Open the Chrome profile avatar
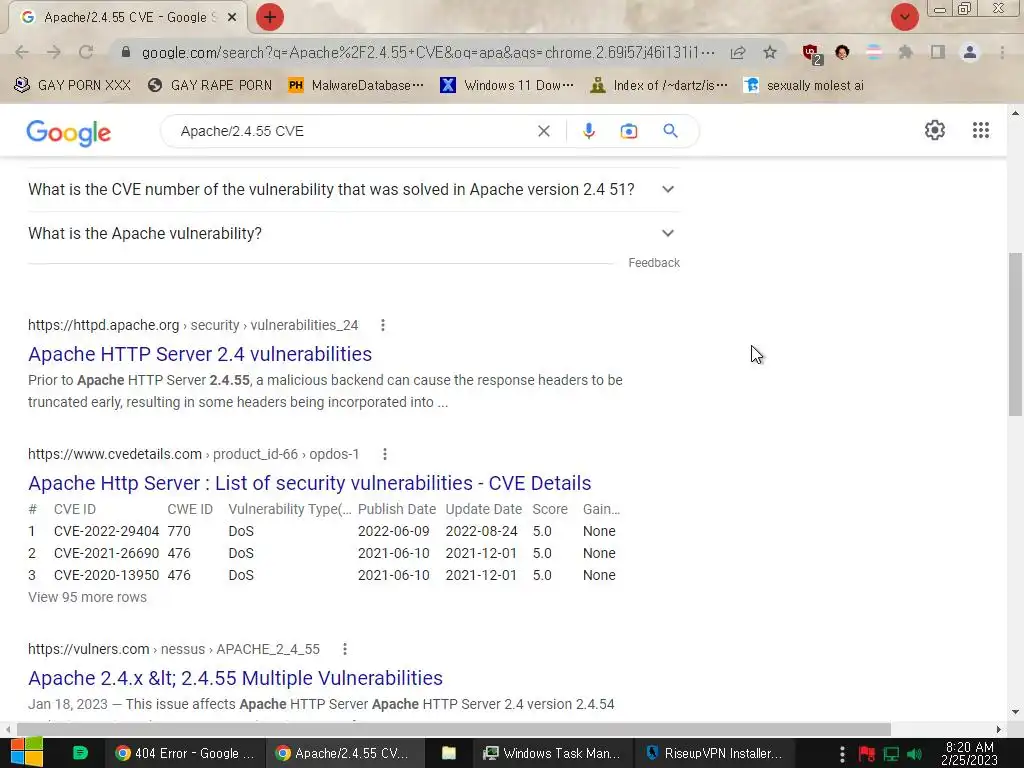 pos(970,52)
